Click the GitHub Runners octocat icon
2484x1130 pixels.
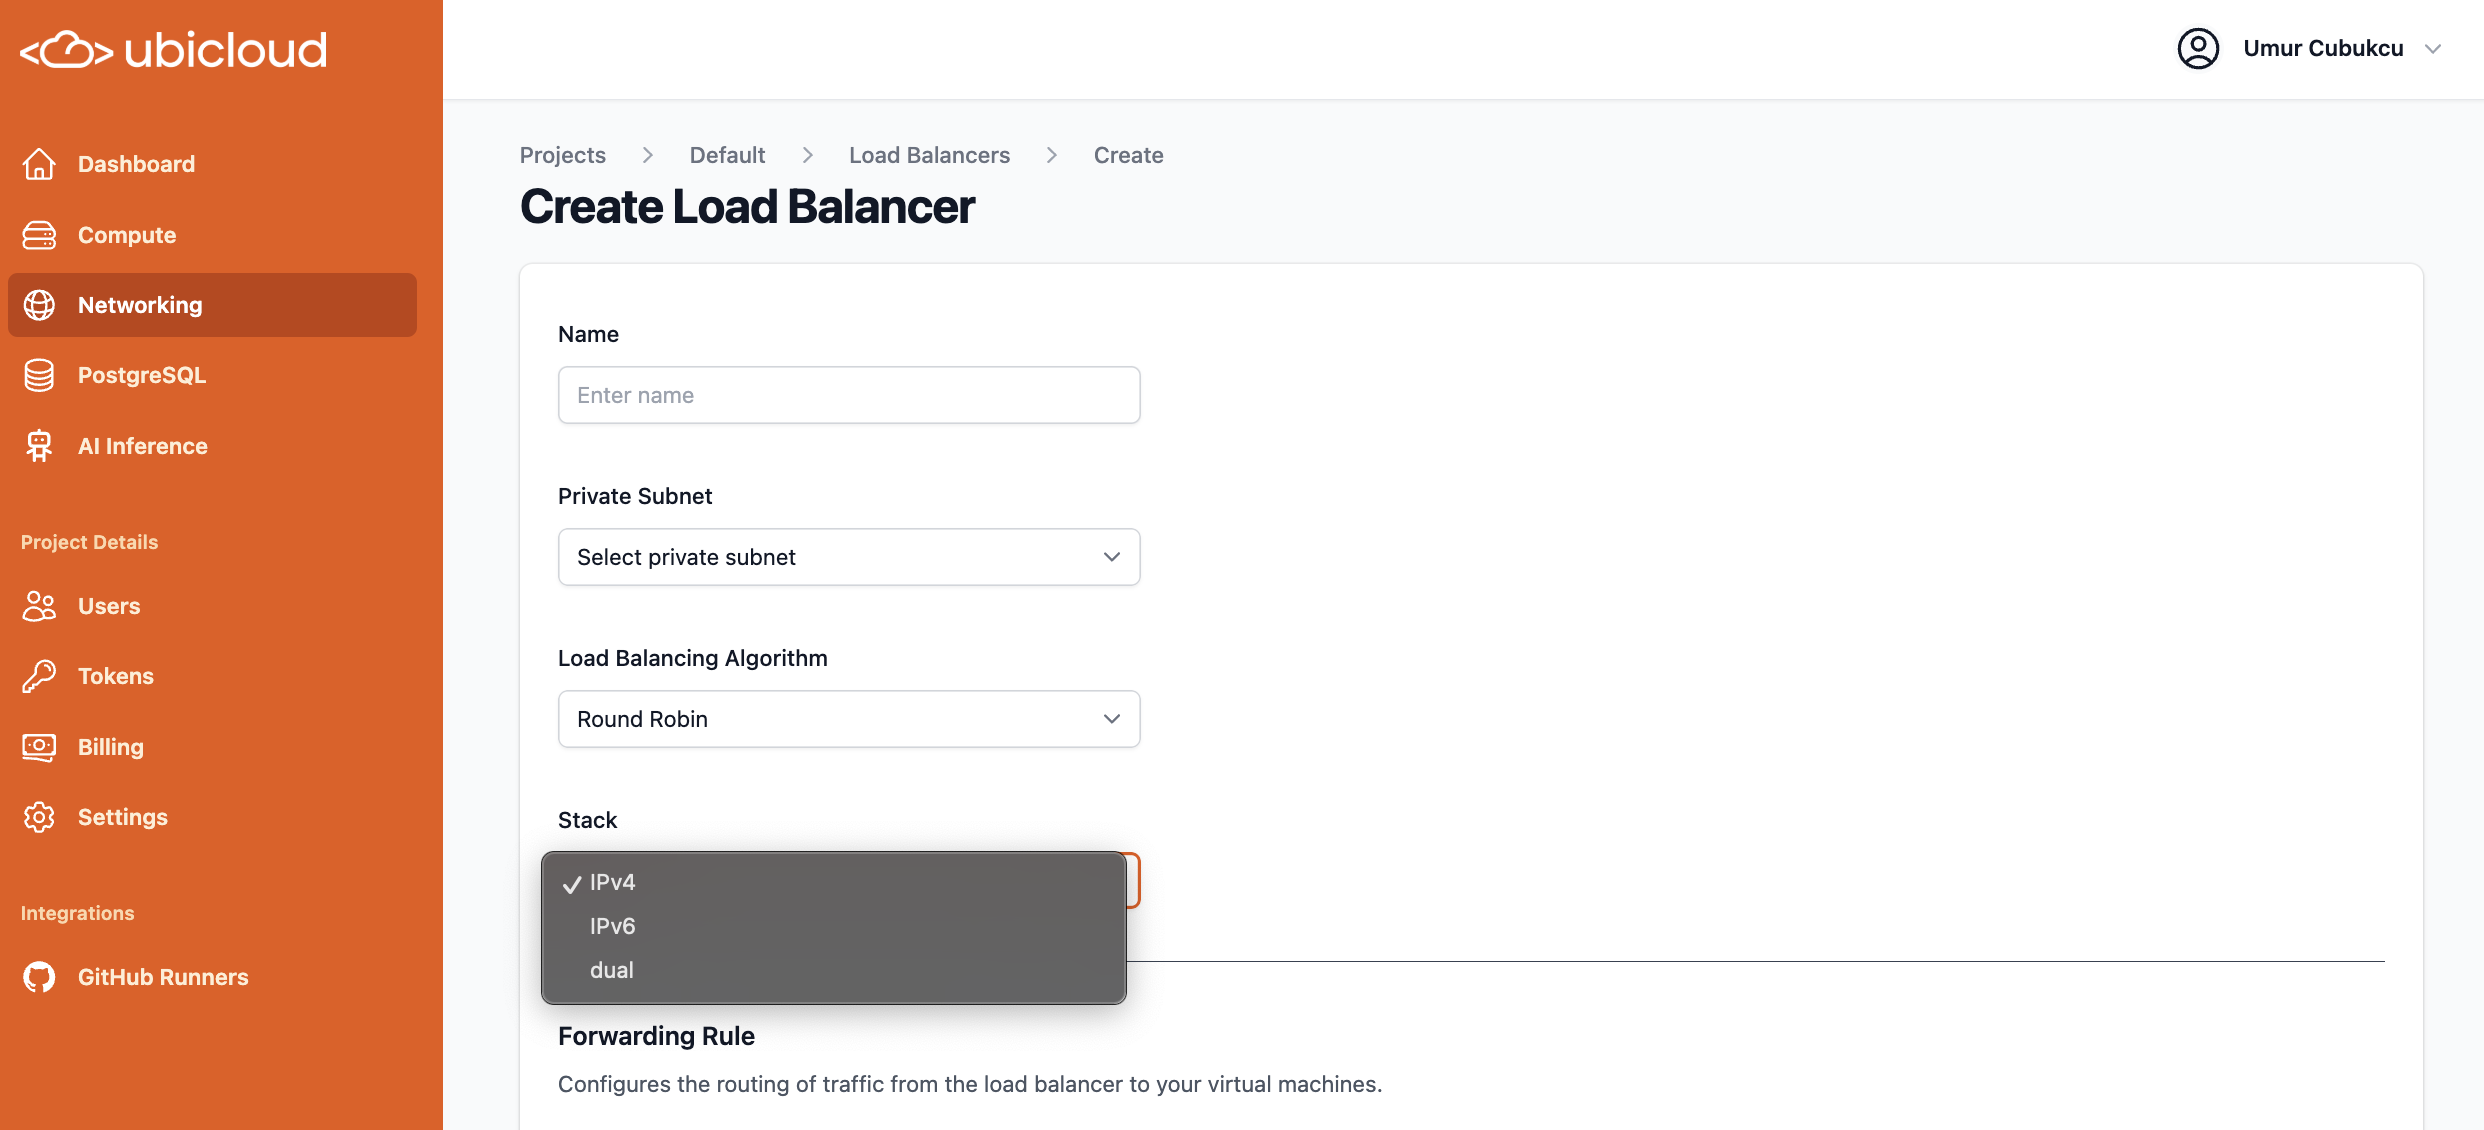pos(39,977)
